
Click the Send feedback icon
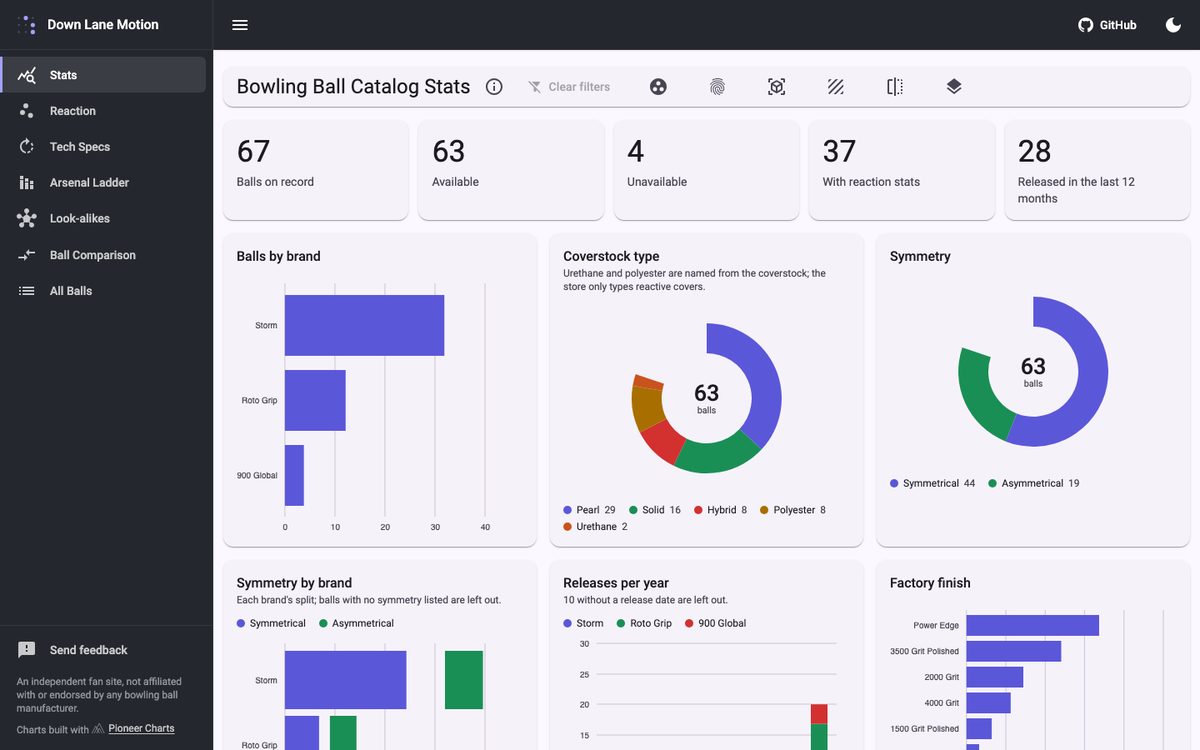27,650
